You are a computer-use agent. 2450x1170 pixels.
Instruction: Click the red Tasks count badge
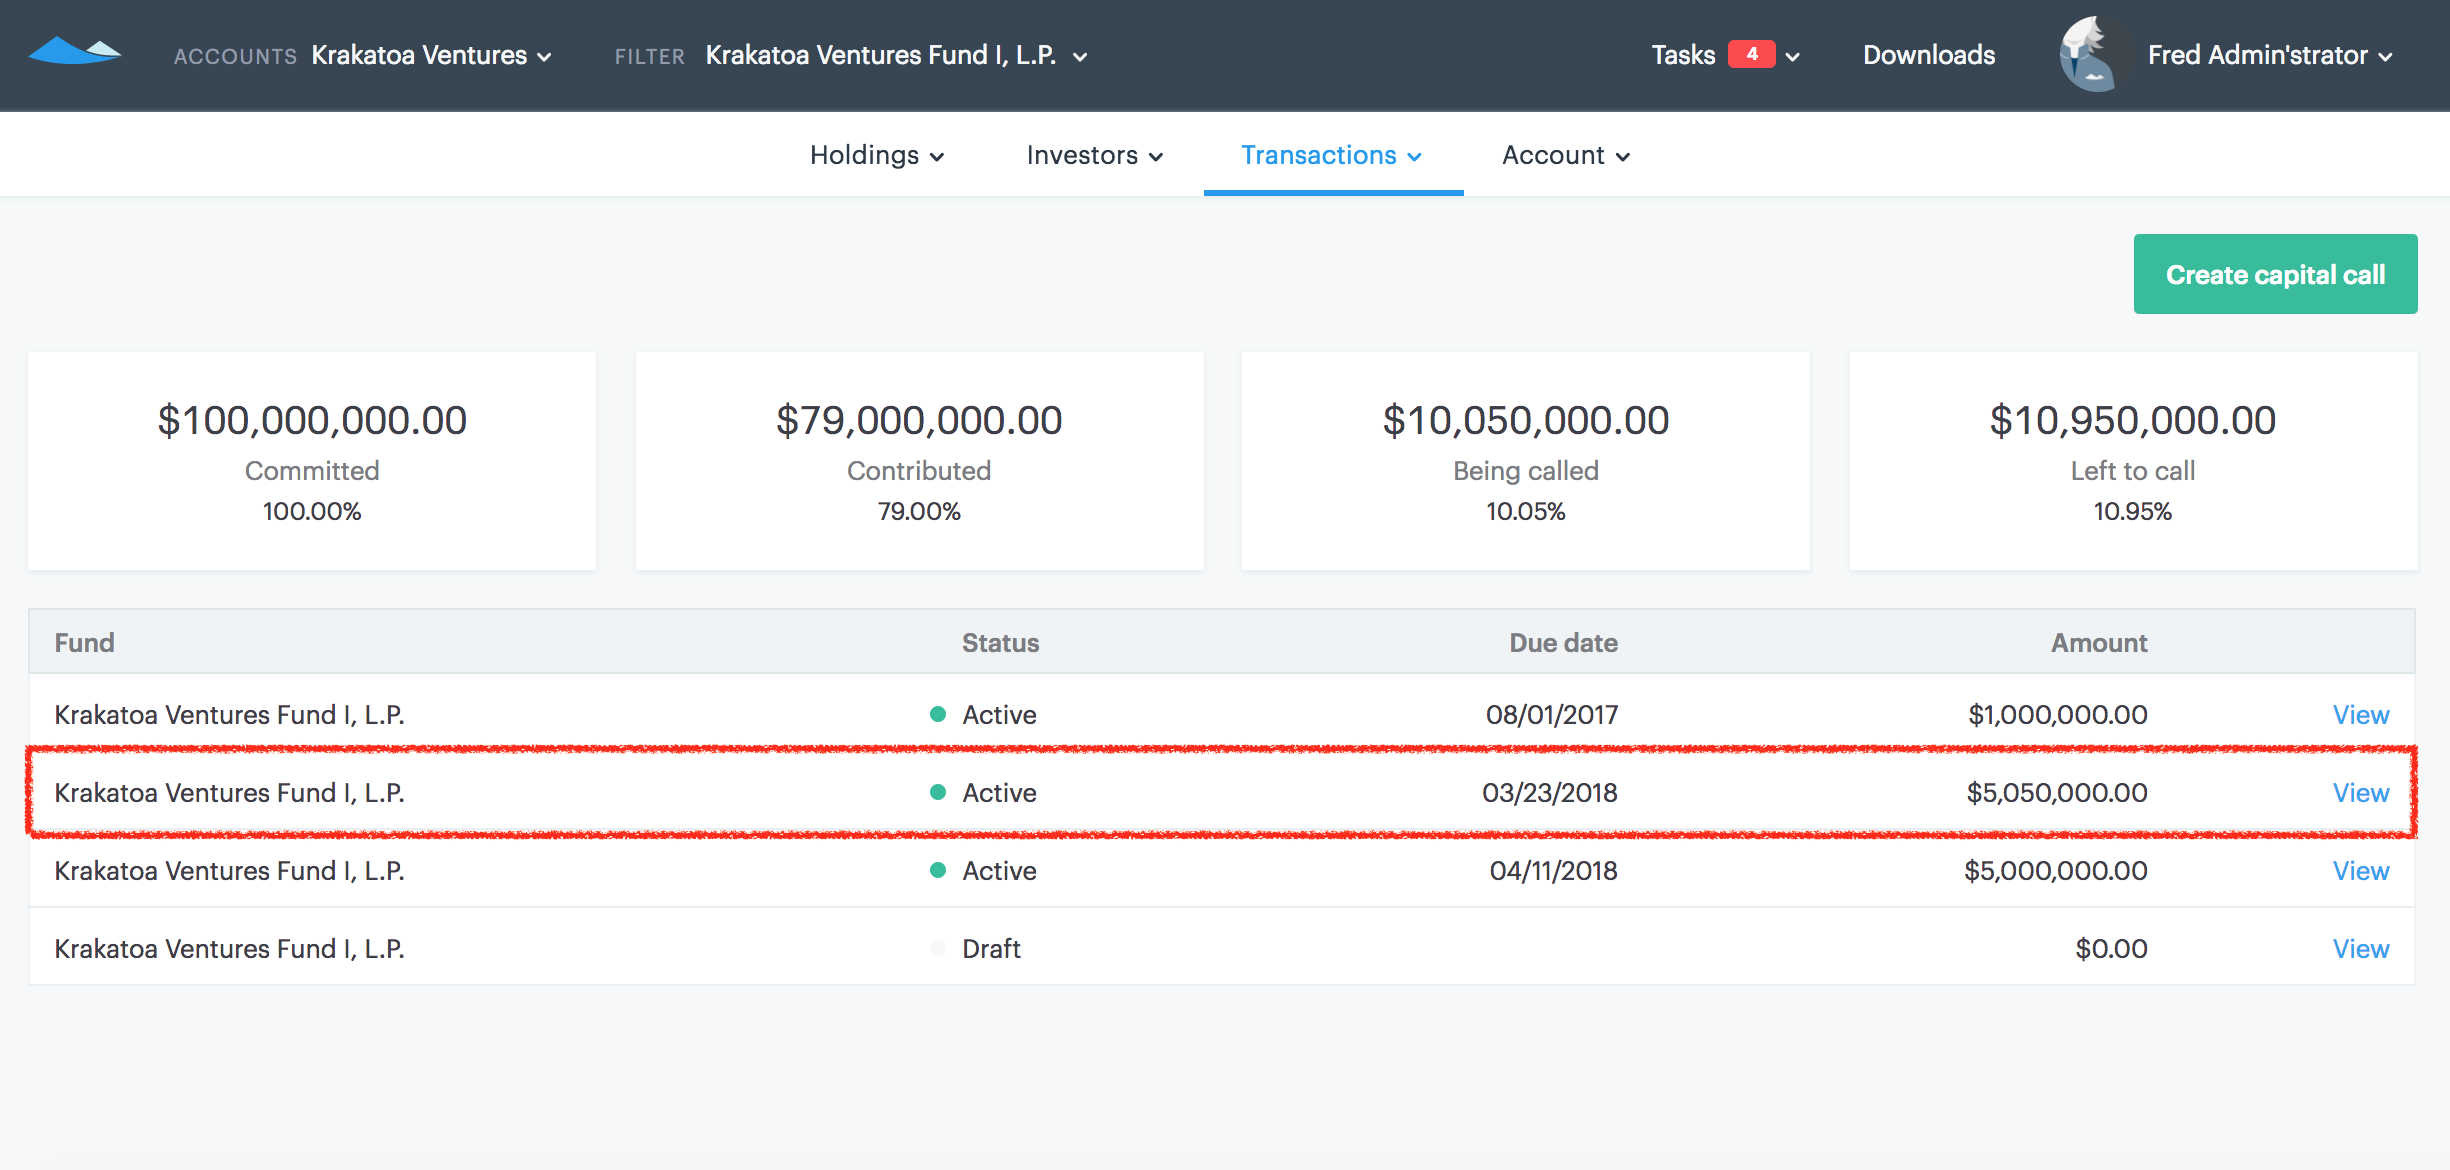coord(1751,55)
